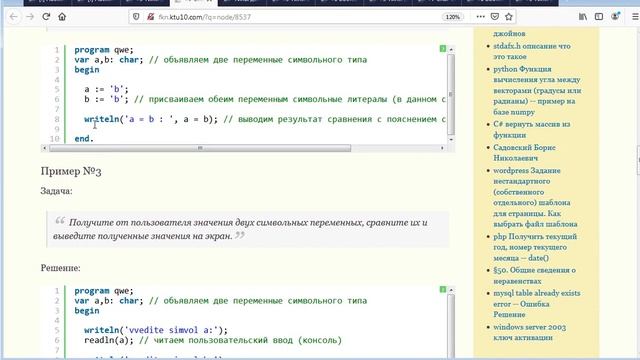The image size is (640, 360).
Task: Click code line a := 'b'; in first block
Action: (106, 89)
